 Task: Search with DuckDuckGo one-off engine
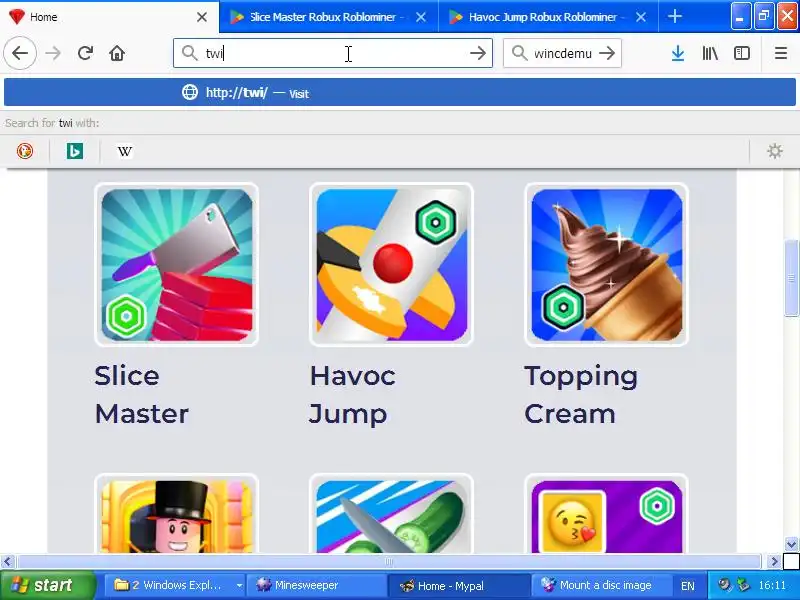[x=24, y=151]
